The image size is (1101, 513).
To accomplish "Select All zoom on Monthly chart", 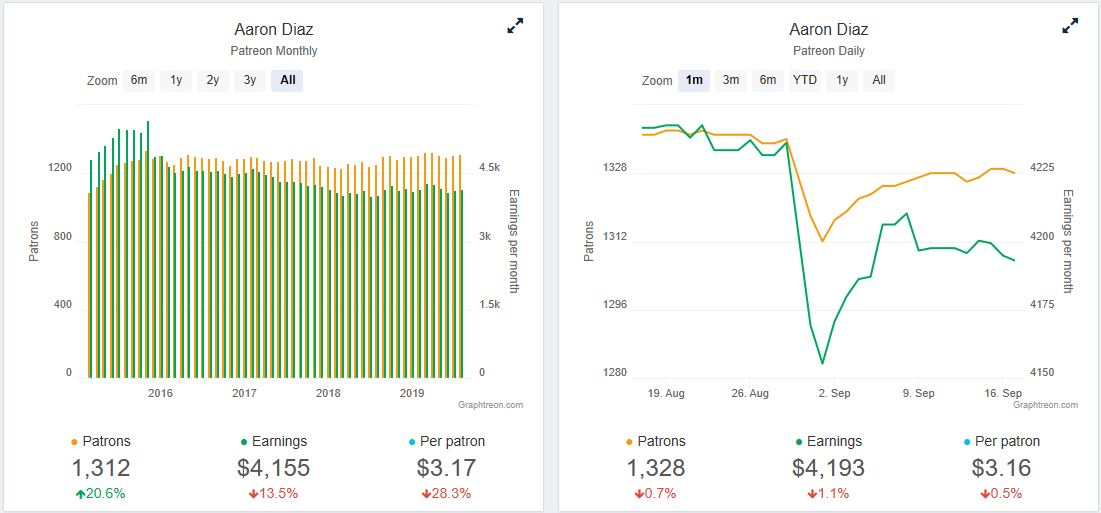I will pos(287,80).
